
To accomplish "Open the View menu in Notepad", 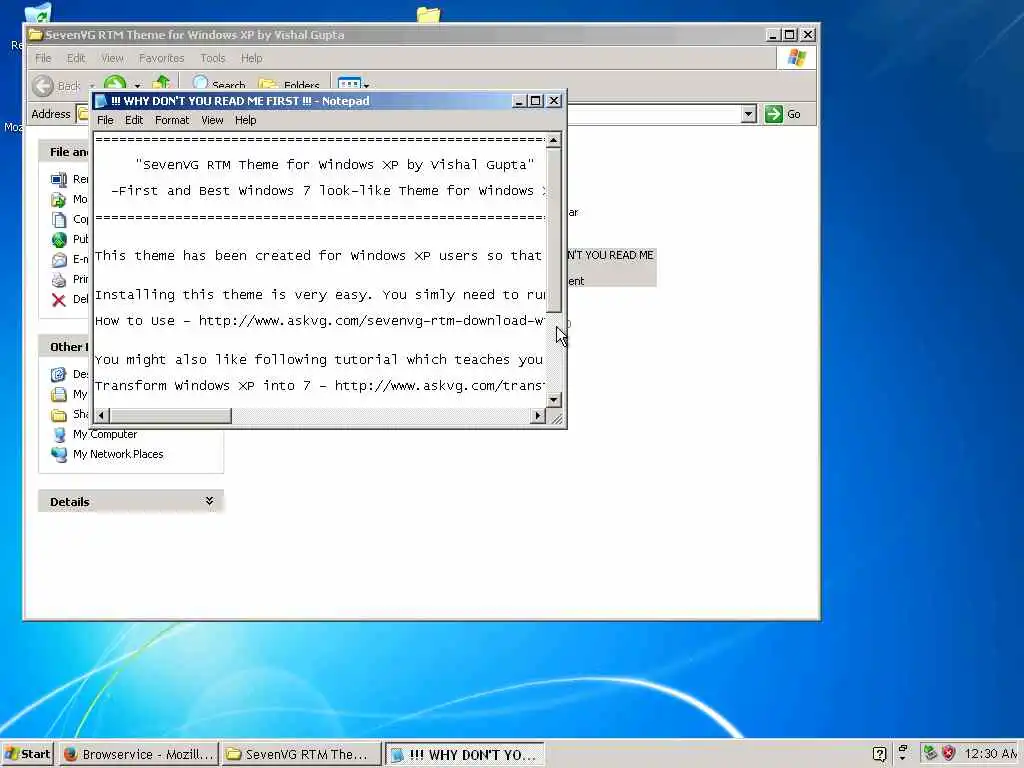I will click(x=212, y=120).
